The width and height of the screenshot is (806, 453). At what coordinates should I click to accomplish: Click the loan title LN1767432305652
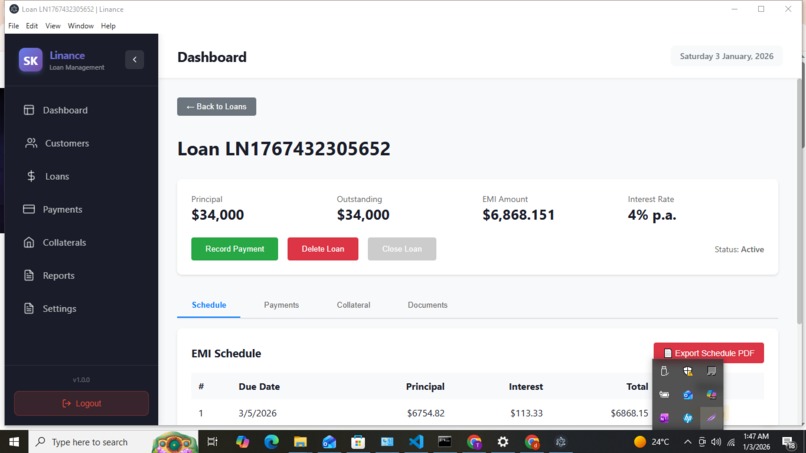pos(284,149)
